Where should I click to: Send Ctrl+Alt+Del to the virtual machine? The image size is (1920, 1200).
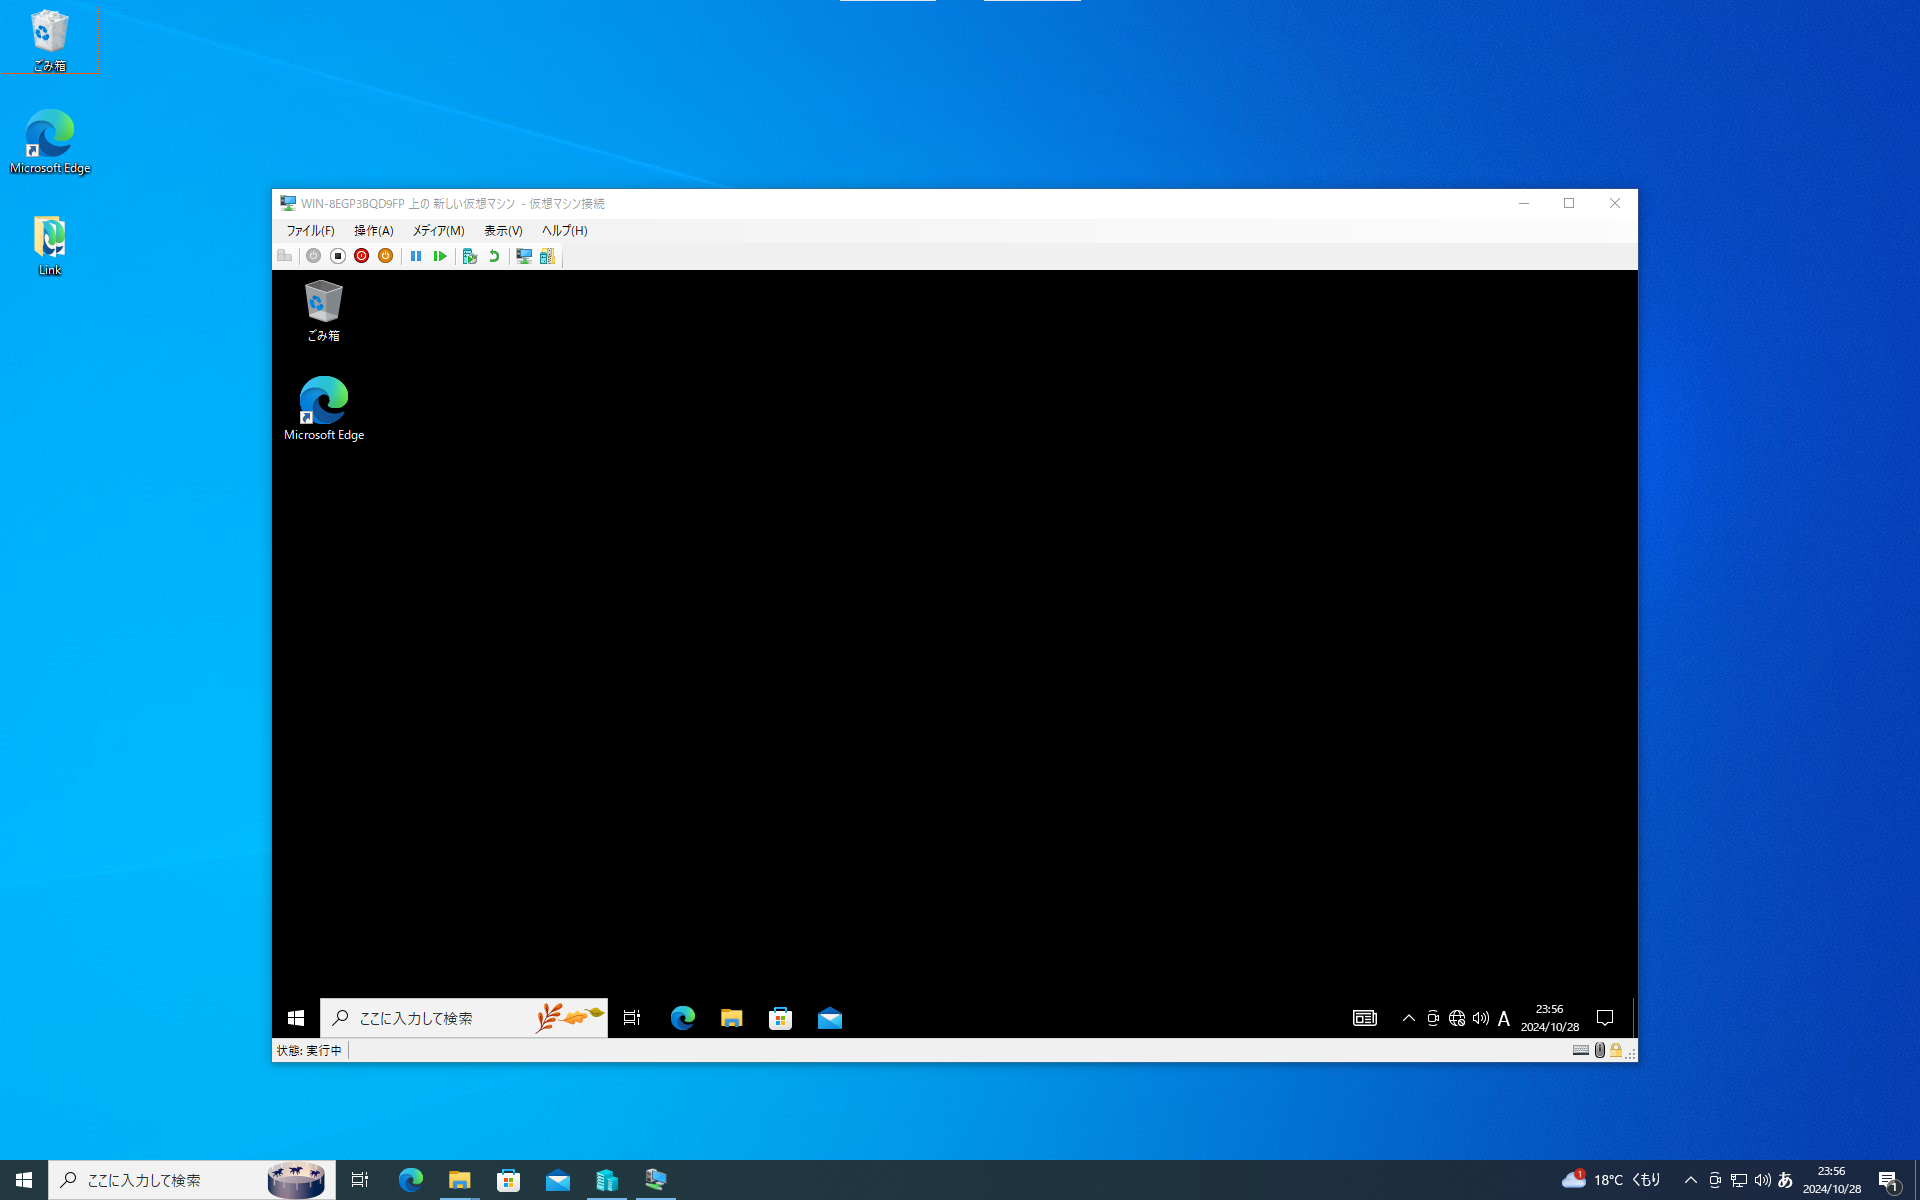285,256
